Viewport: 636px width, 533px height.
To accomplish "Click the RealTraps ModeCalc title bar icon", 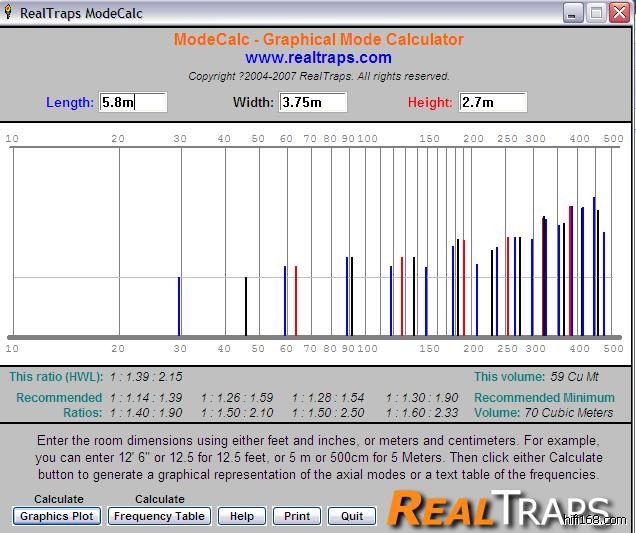I will [x=10, y=12].
